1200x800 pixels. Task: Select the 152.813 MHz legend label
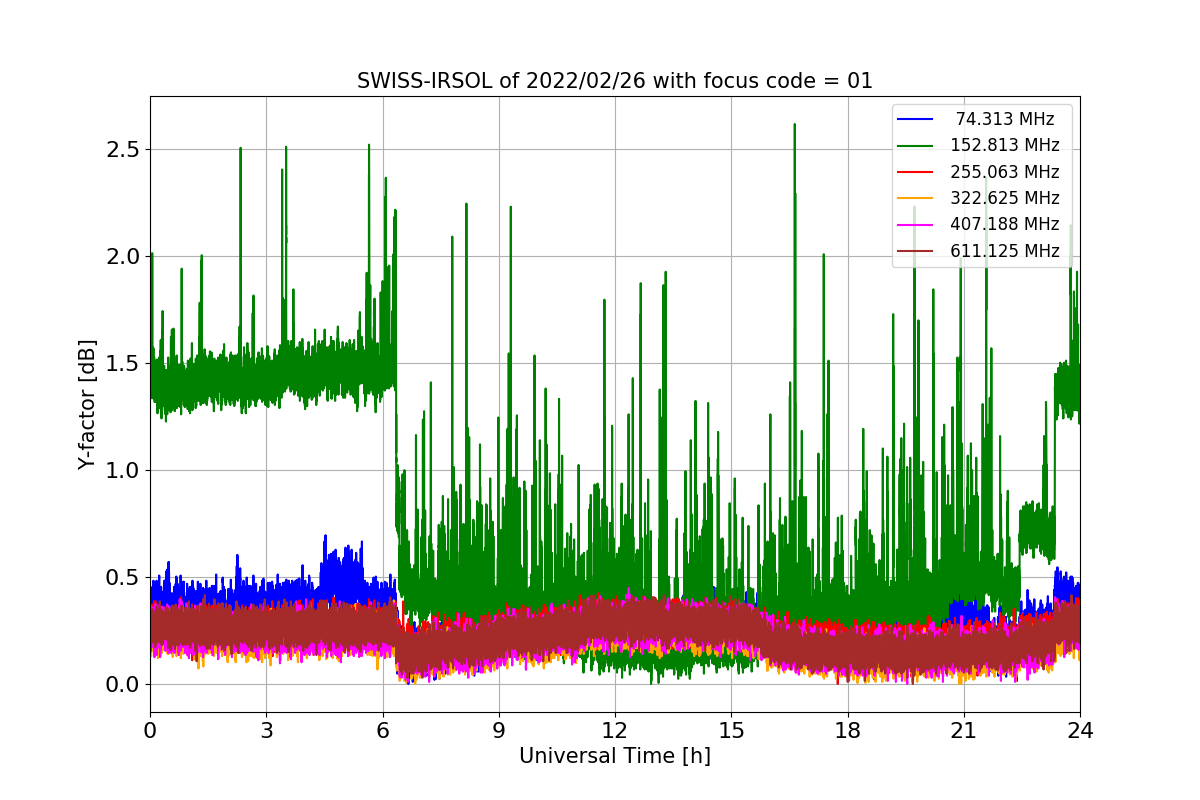(x=1005, y=146)
